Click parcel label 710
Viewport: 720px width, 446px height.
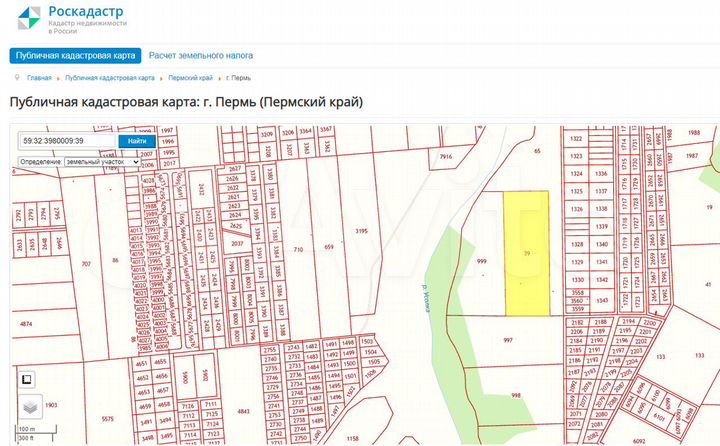point(298,249)
